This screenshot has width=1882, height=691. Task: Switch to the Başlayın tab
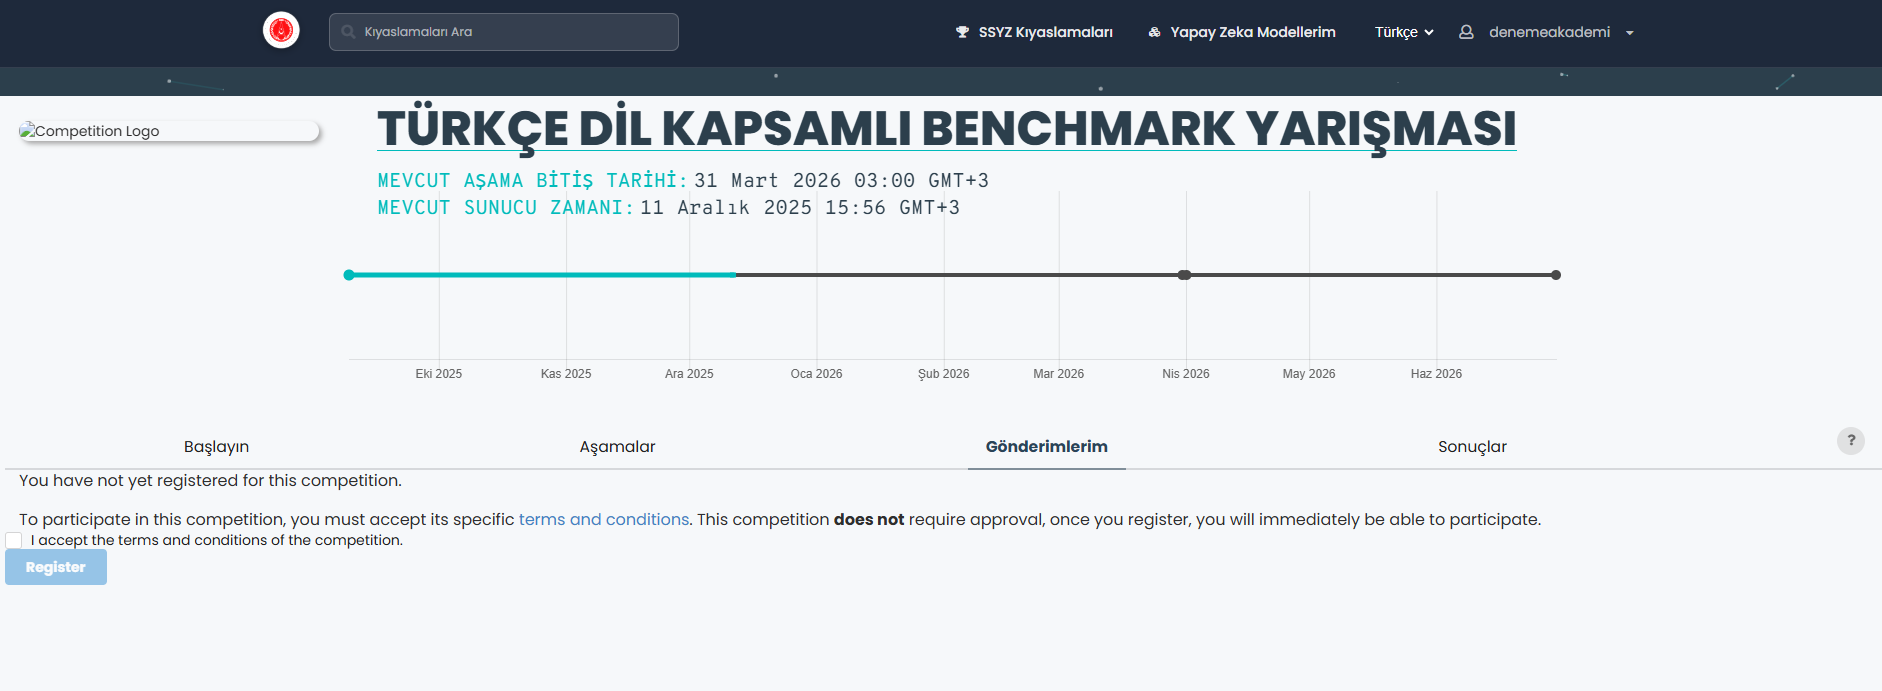point(216,447)
